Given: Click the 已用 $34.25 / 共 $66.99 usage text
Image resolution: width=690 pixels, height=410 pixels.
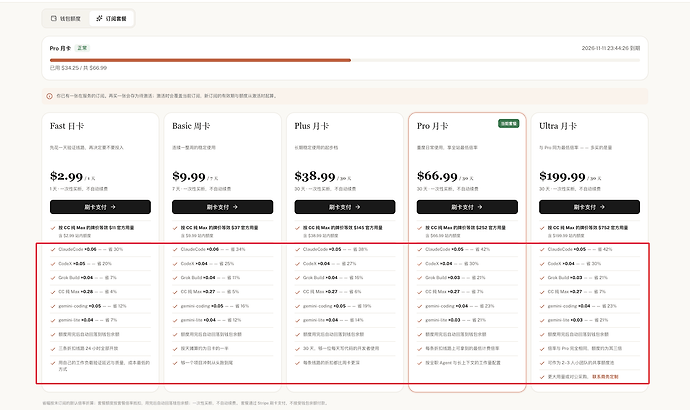Looking at the screenshot, I should (x=78, y=68).
